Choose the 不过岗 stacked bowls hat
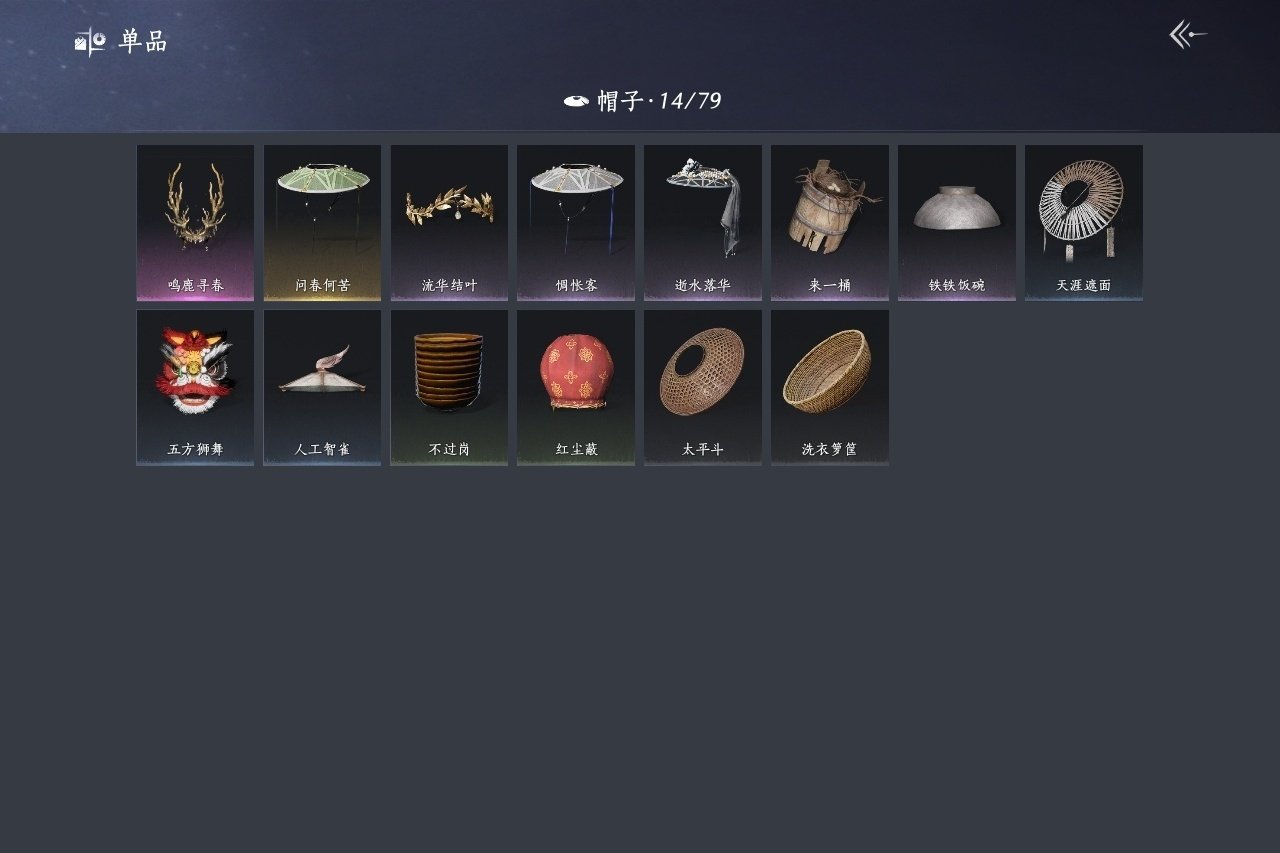The image size is (1280, 853). point(449,388)
